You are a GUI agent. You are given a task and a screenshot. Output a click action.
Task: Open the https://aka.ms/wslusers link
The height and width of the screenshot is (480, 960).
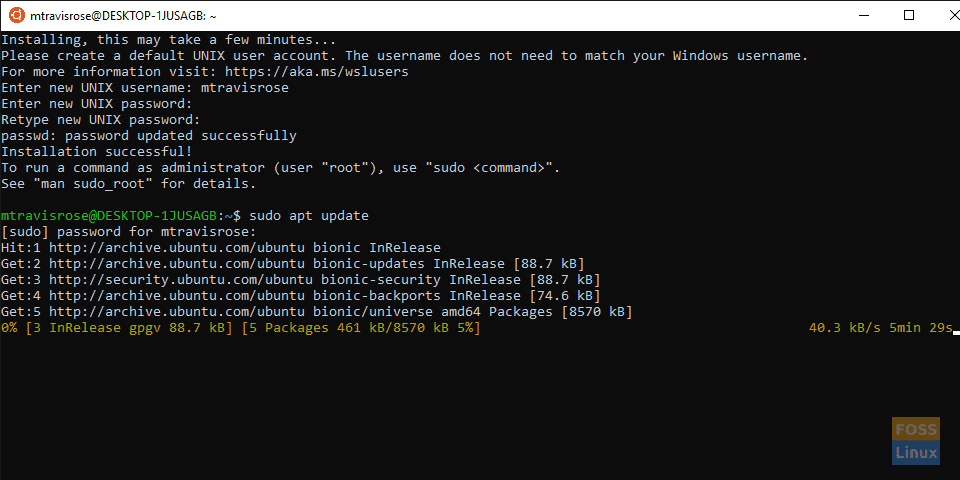click(x=317, y=72)
